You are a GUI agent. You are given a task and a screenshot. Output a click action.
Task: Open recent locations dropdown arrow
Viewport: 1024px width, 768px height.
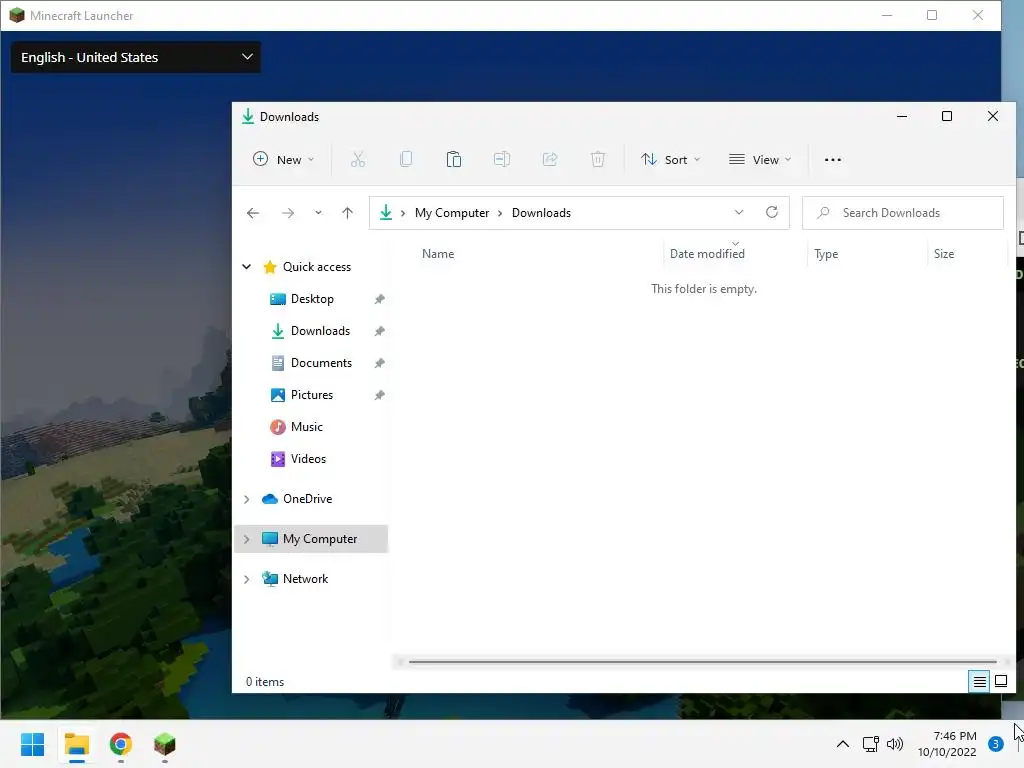pyautogui.click(x=318, y=213)
